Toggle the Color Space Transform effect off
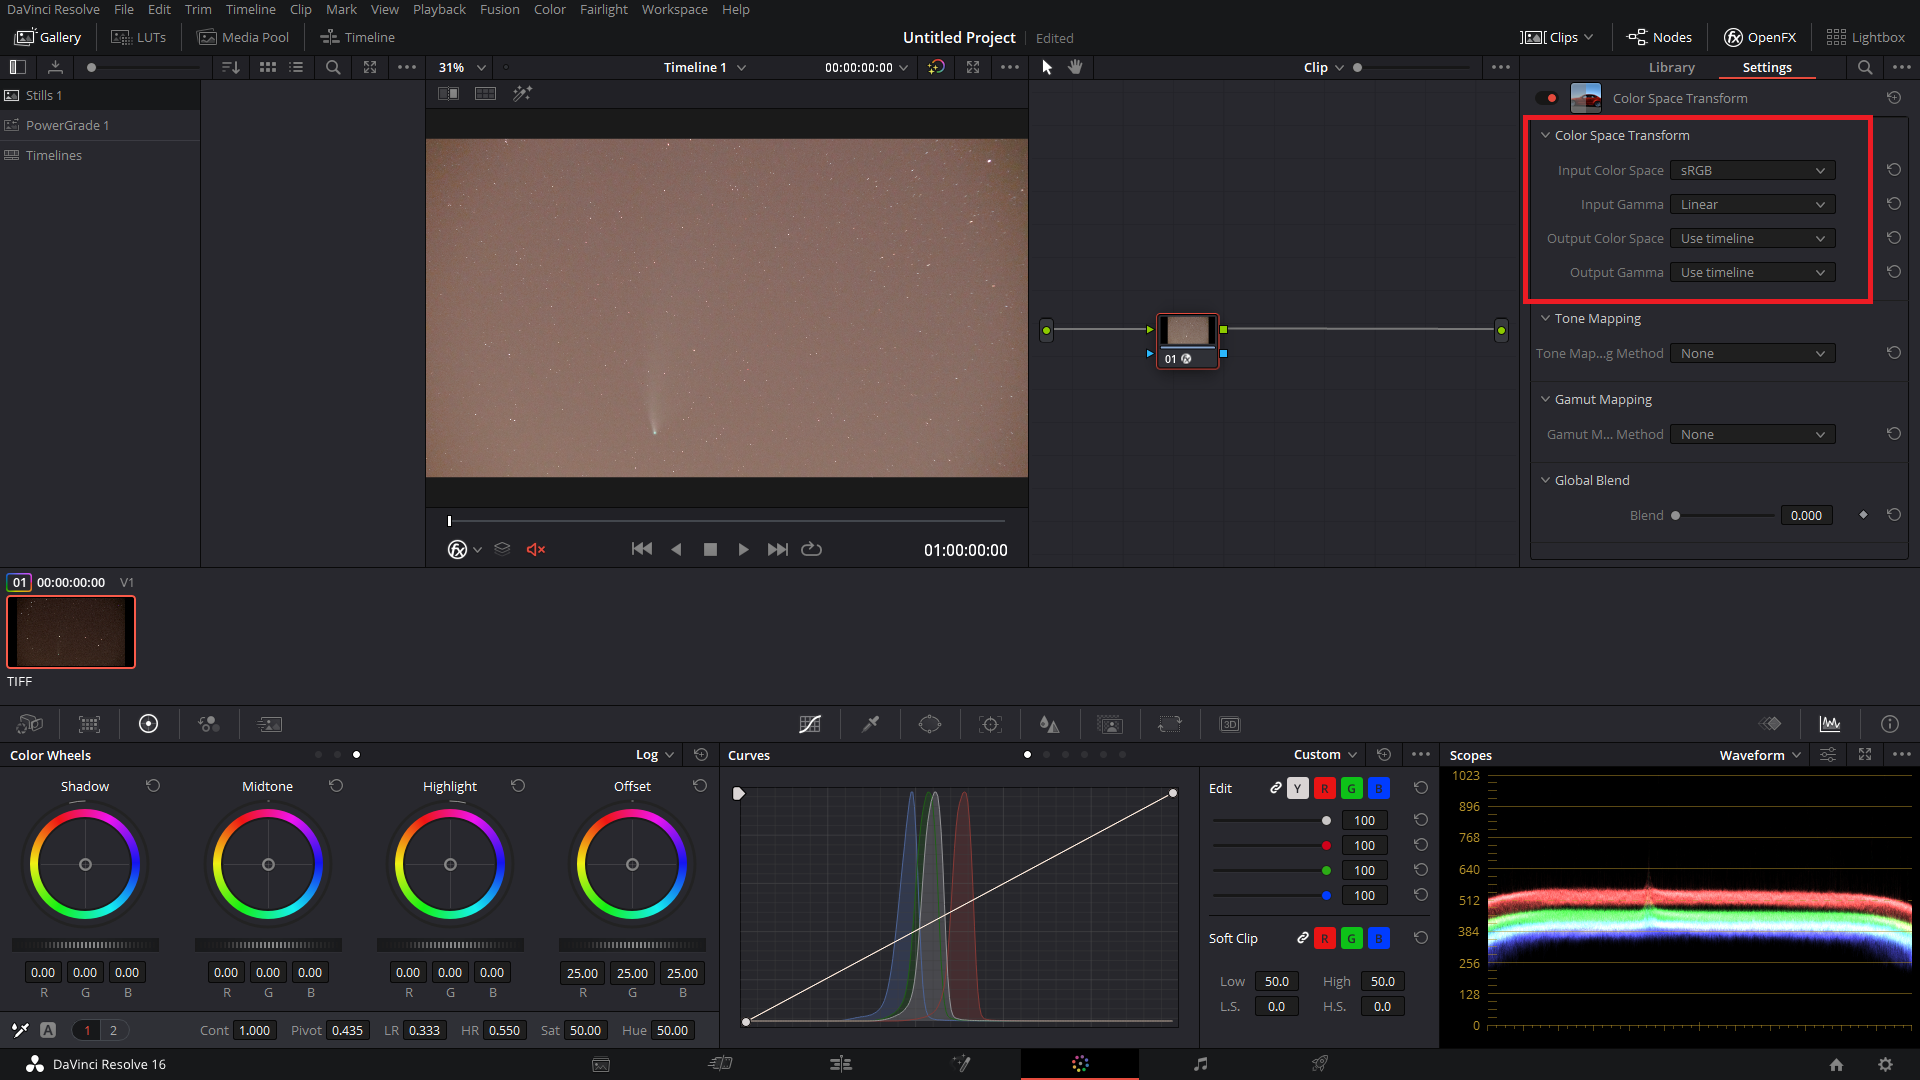 (1546, 98)
